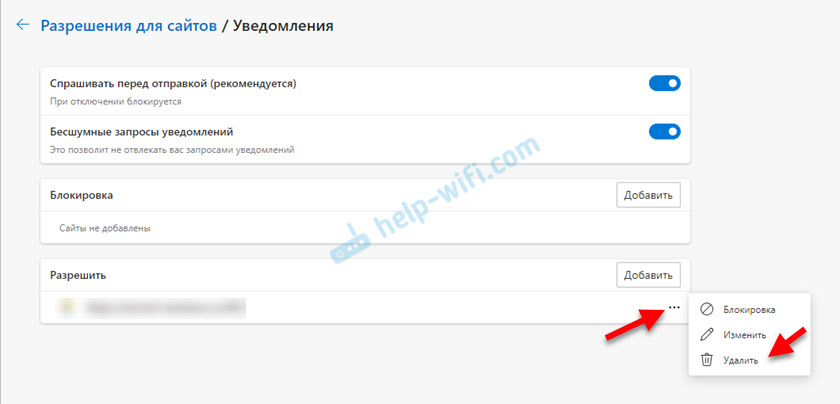Image resolution: width=840 pixels, height=404 pixels.
Task: Disable Бесшумные запросы уведомлений switch
Action: (x=664, y=131)
